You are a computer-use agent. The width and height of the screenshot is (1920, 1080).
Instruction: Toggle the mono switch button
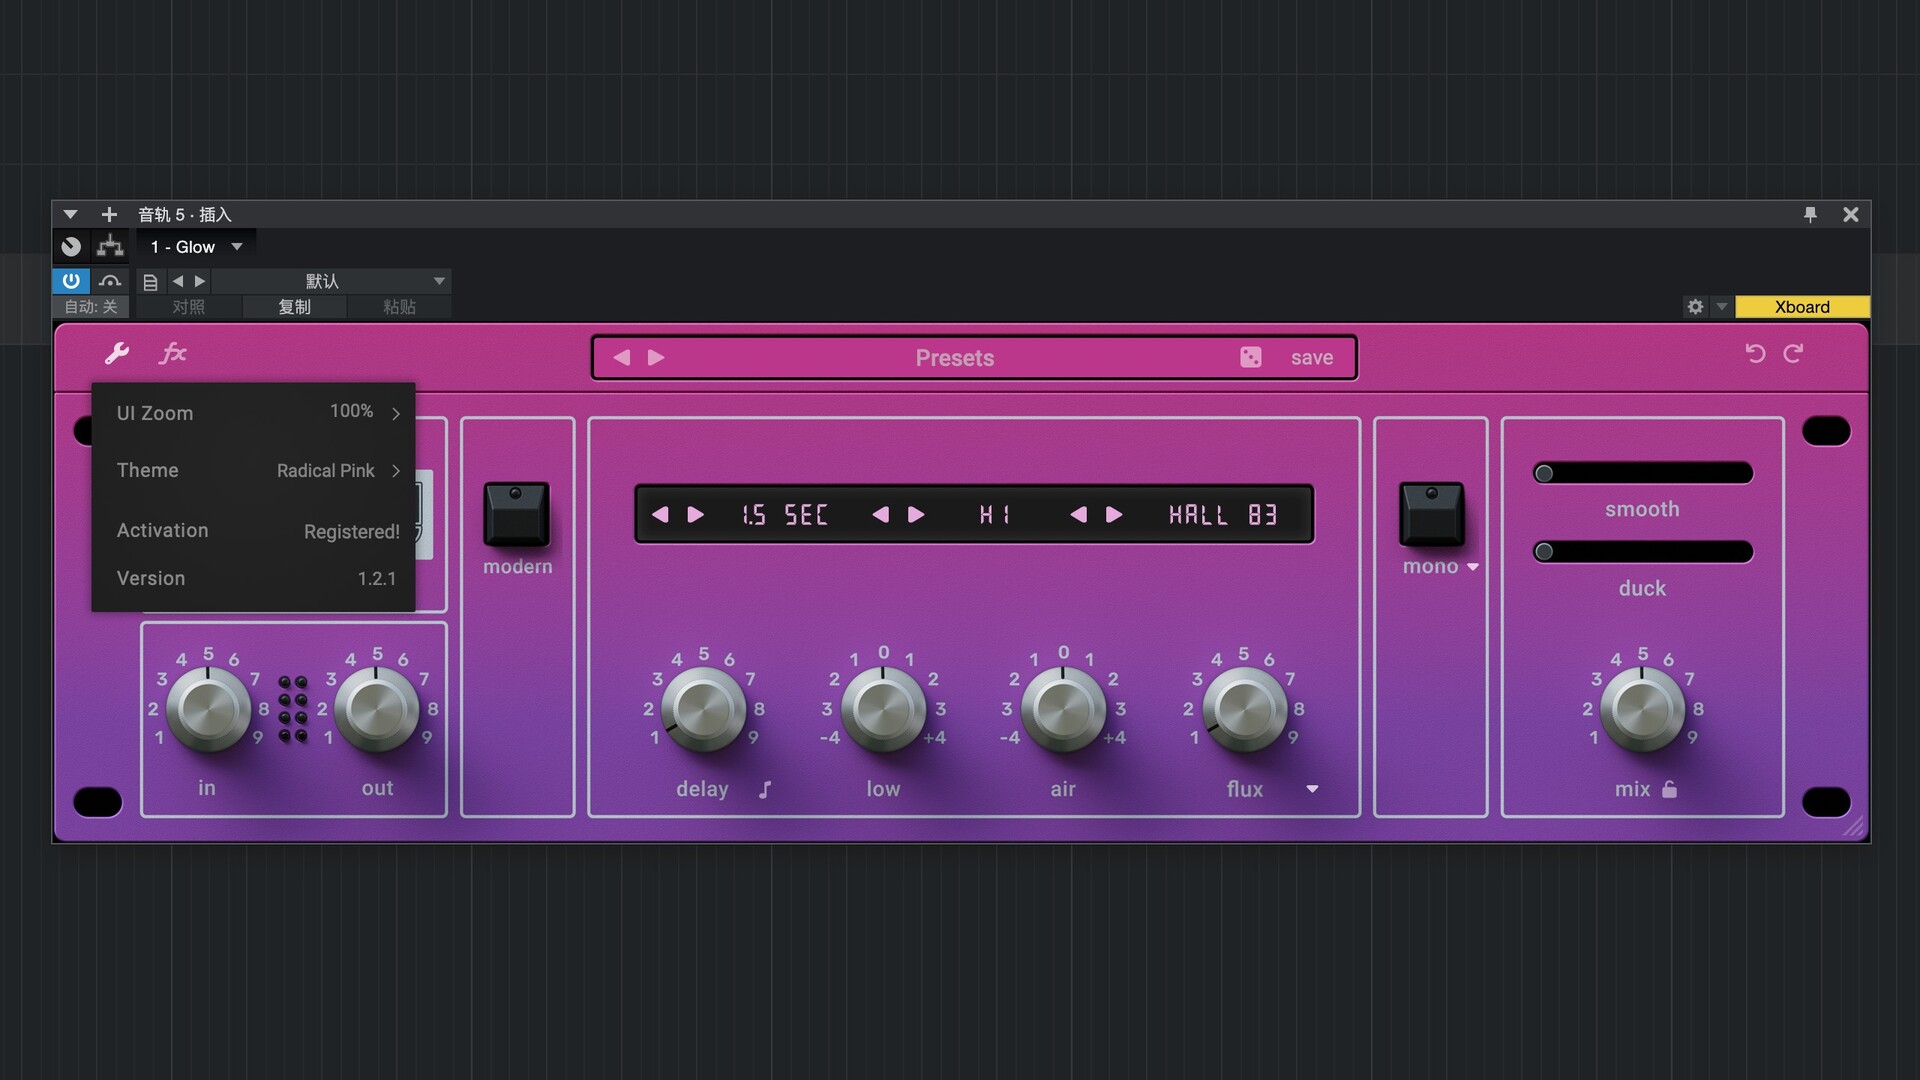point(1431,514)
